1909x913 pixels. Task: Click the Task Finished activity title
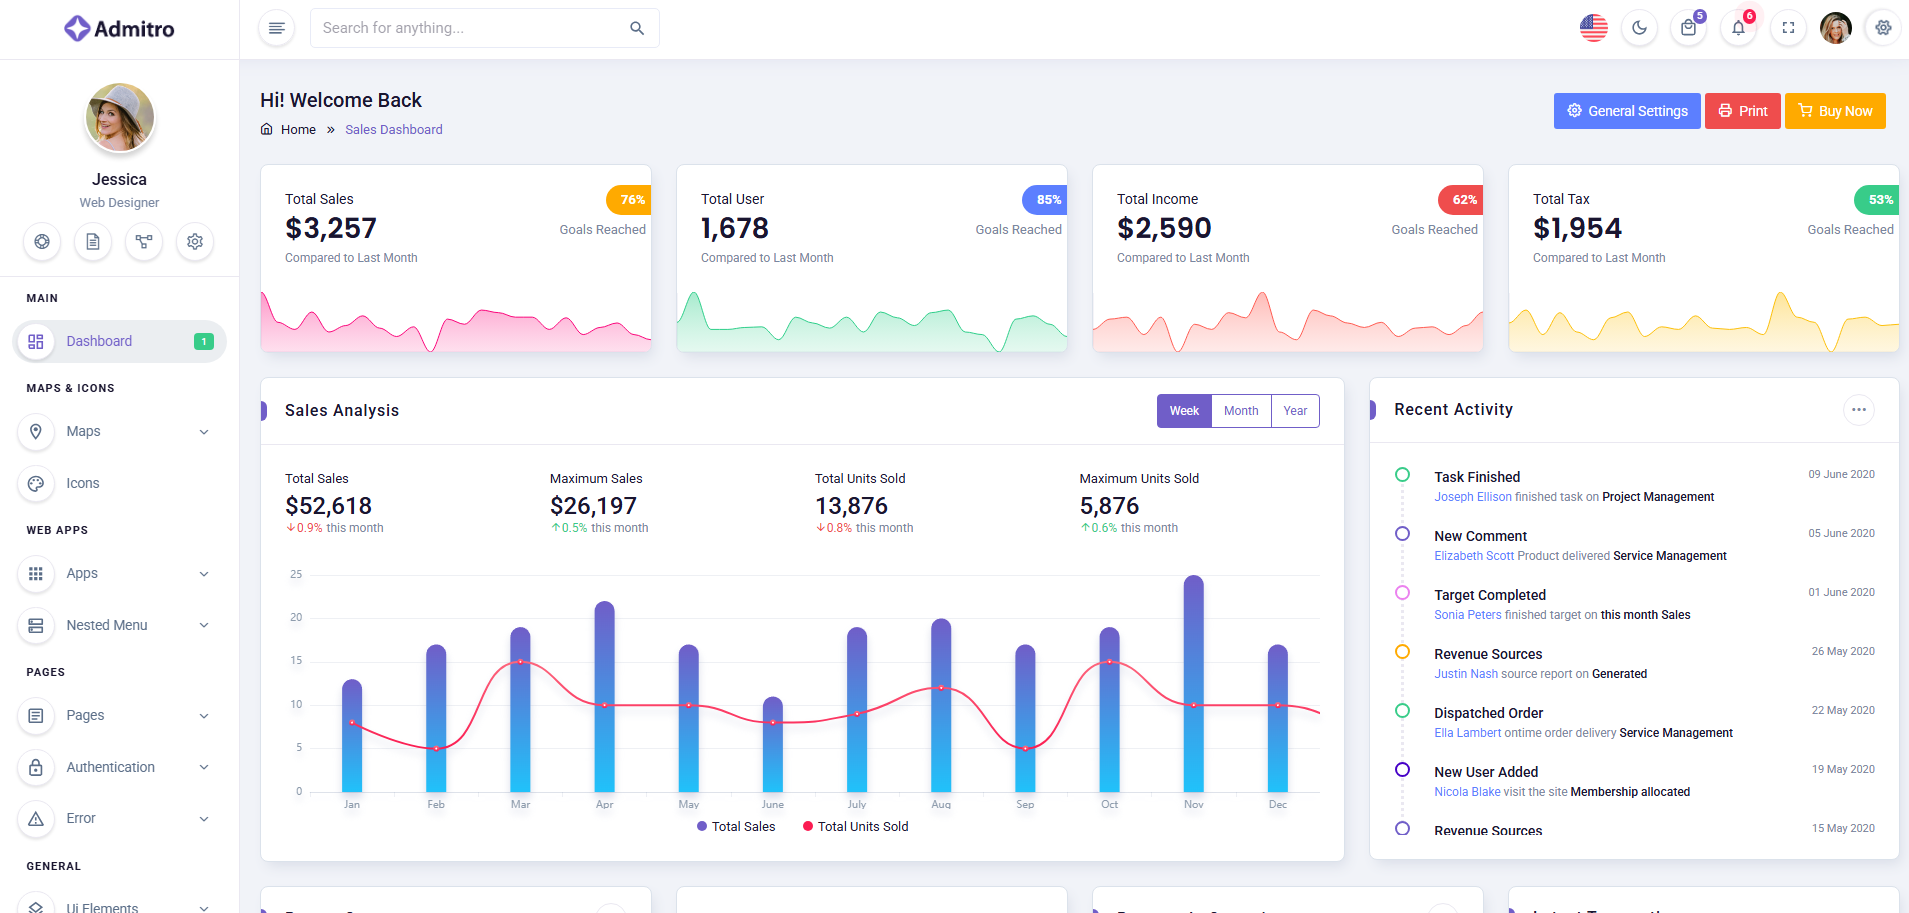click(x=1477, y=477)
